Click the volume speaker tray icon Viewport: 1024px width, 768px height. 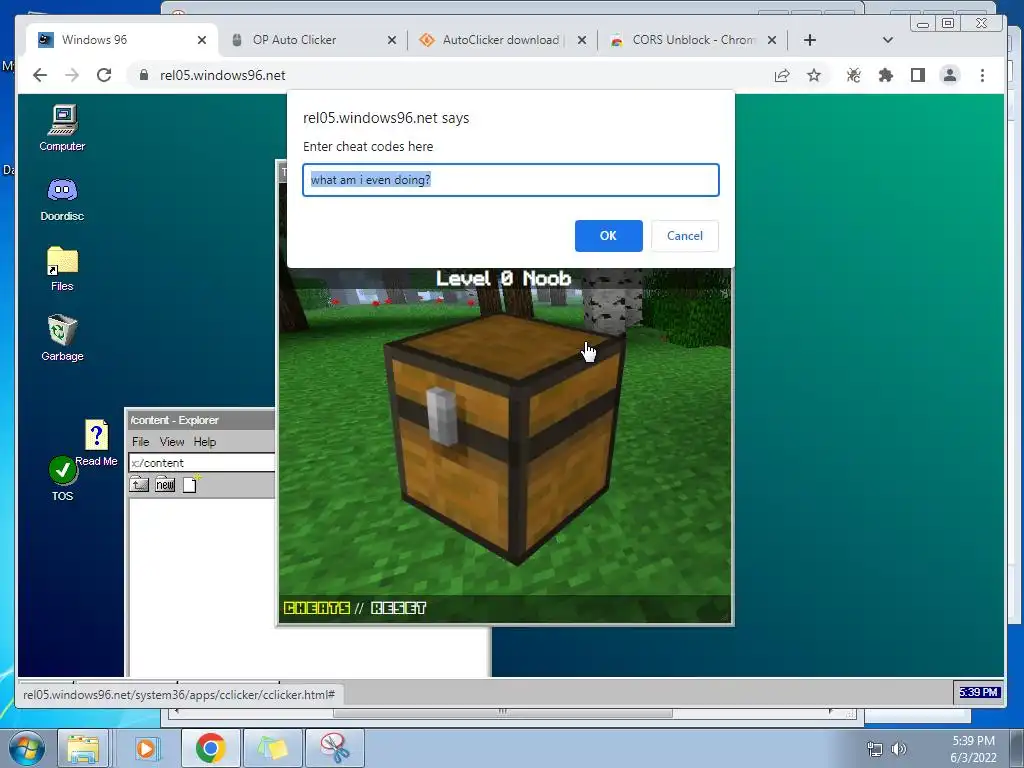coord(899,749)
